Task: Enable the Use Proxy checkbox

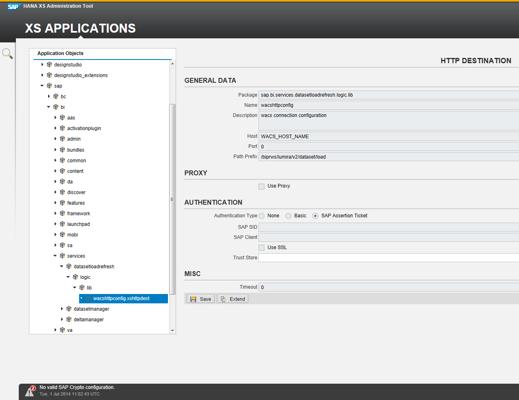Action: tap(262, 186)
